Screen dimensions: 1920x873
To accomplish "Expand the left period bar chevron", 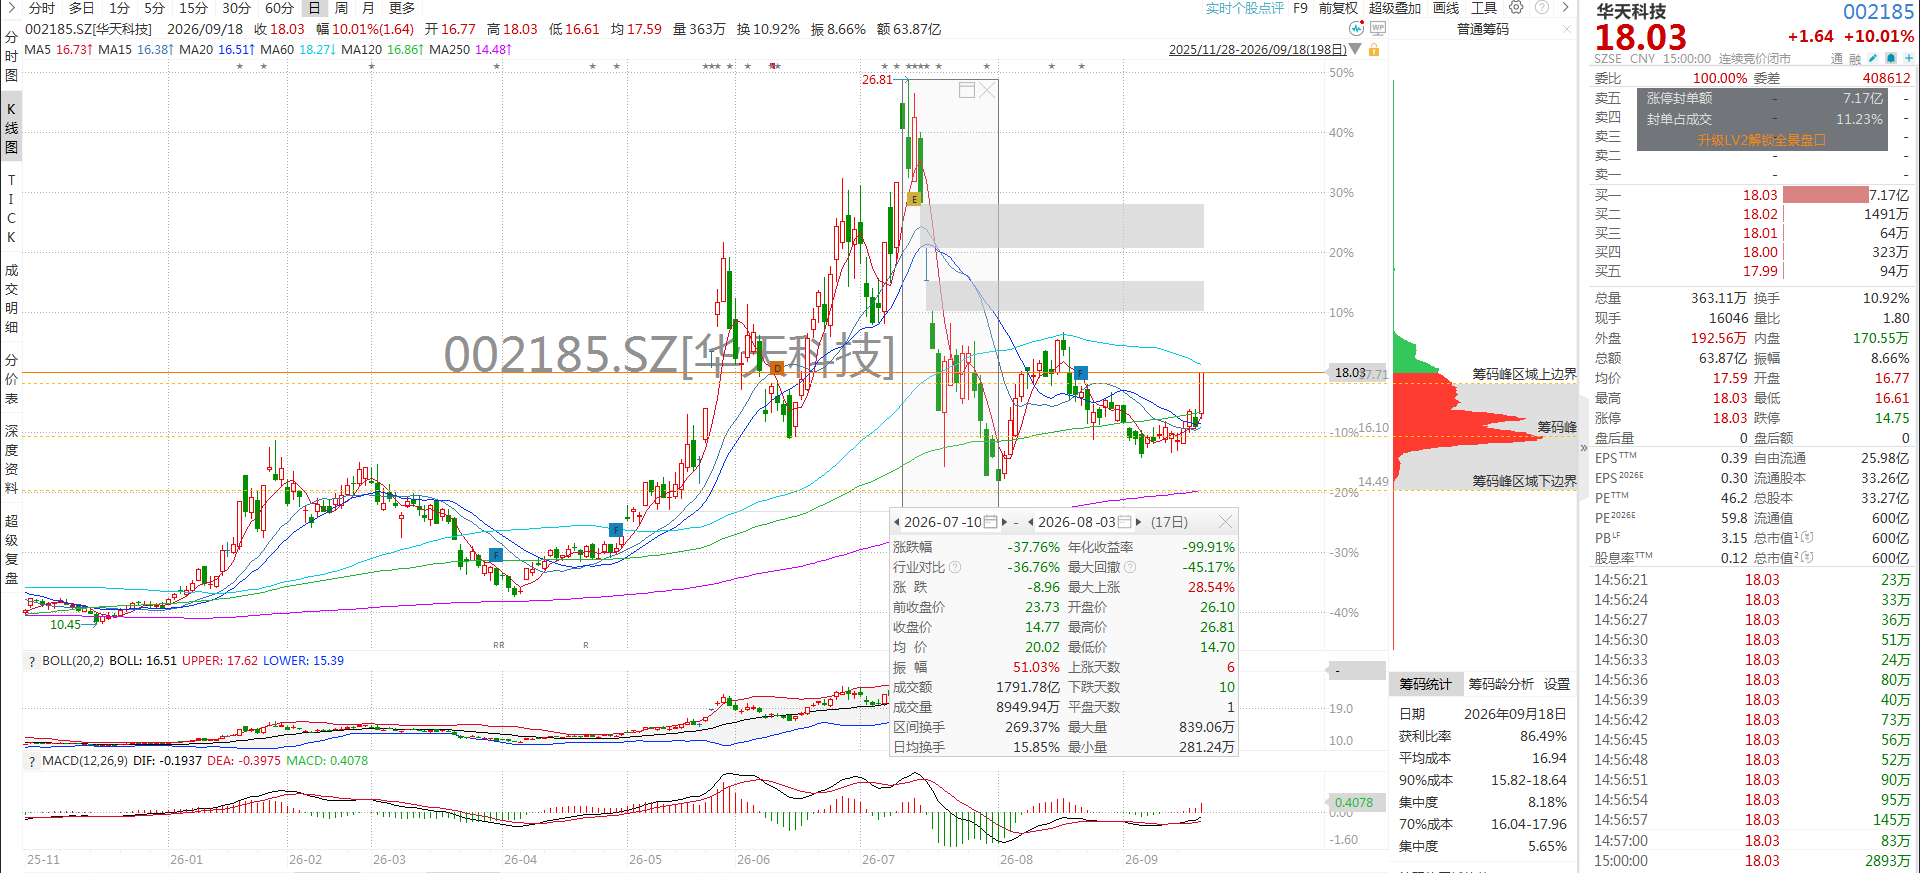I will [11, 8].
